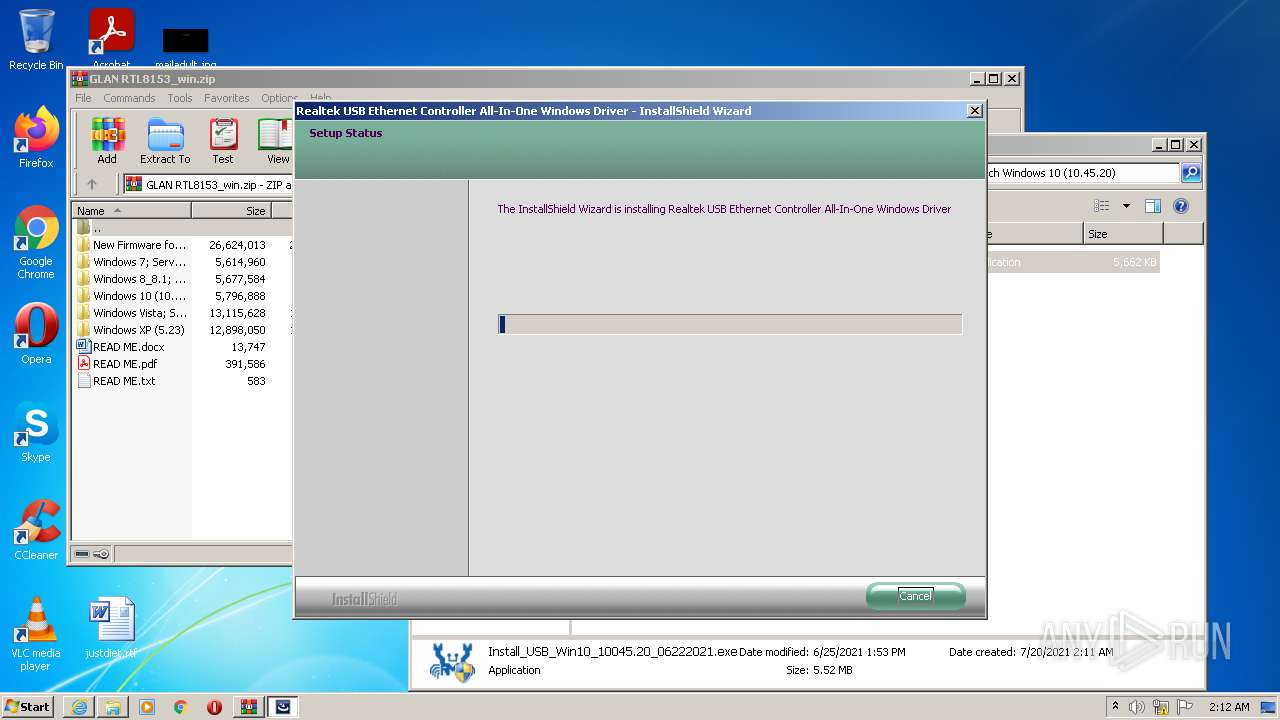The width and height of the screenshot is (1280, 720).
Task: Select the parent folder '..' row
Action: tap(180, 228)
